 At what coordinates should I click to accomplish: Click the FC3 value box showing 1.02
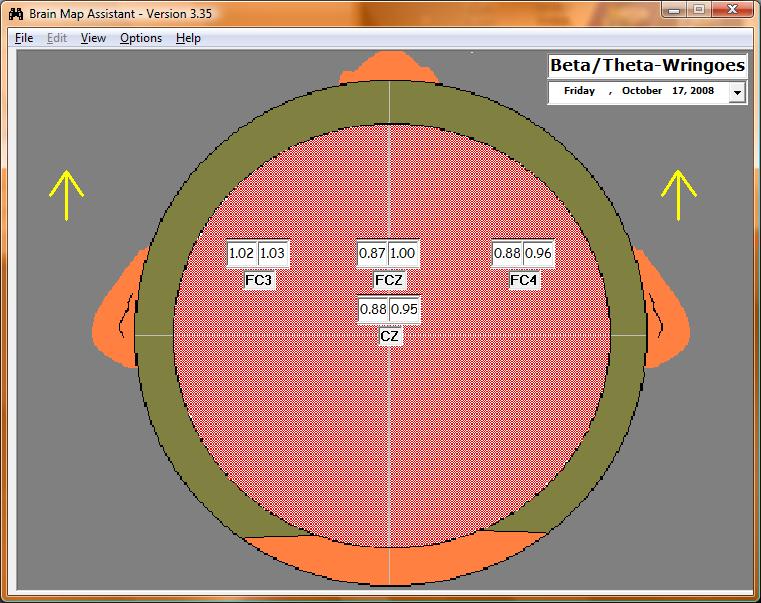pos(241,254)
